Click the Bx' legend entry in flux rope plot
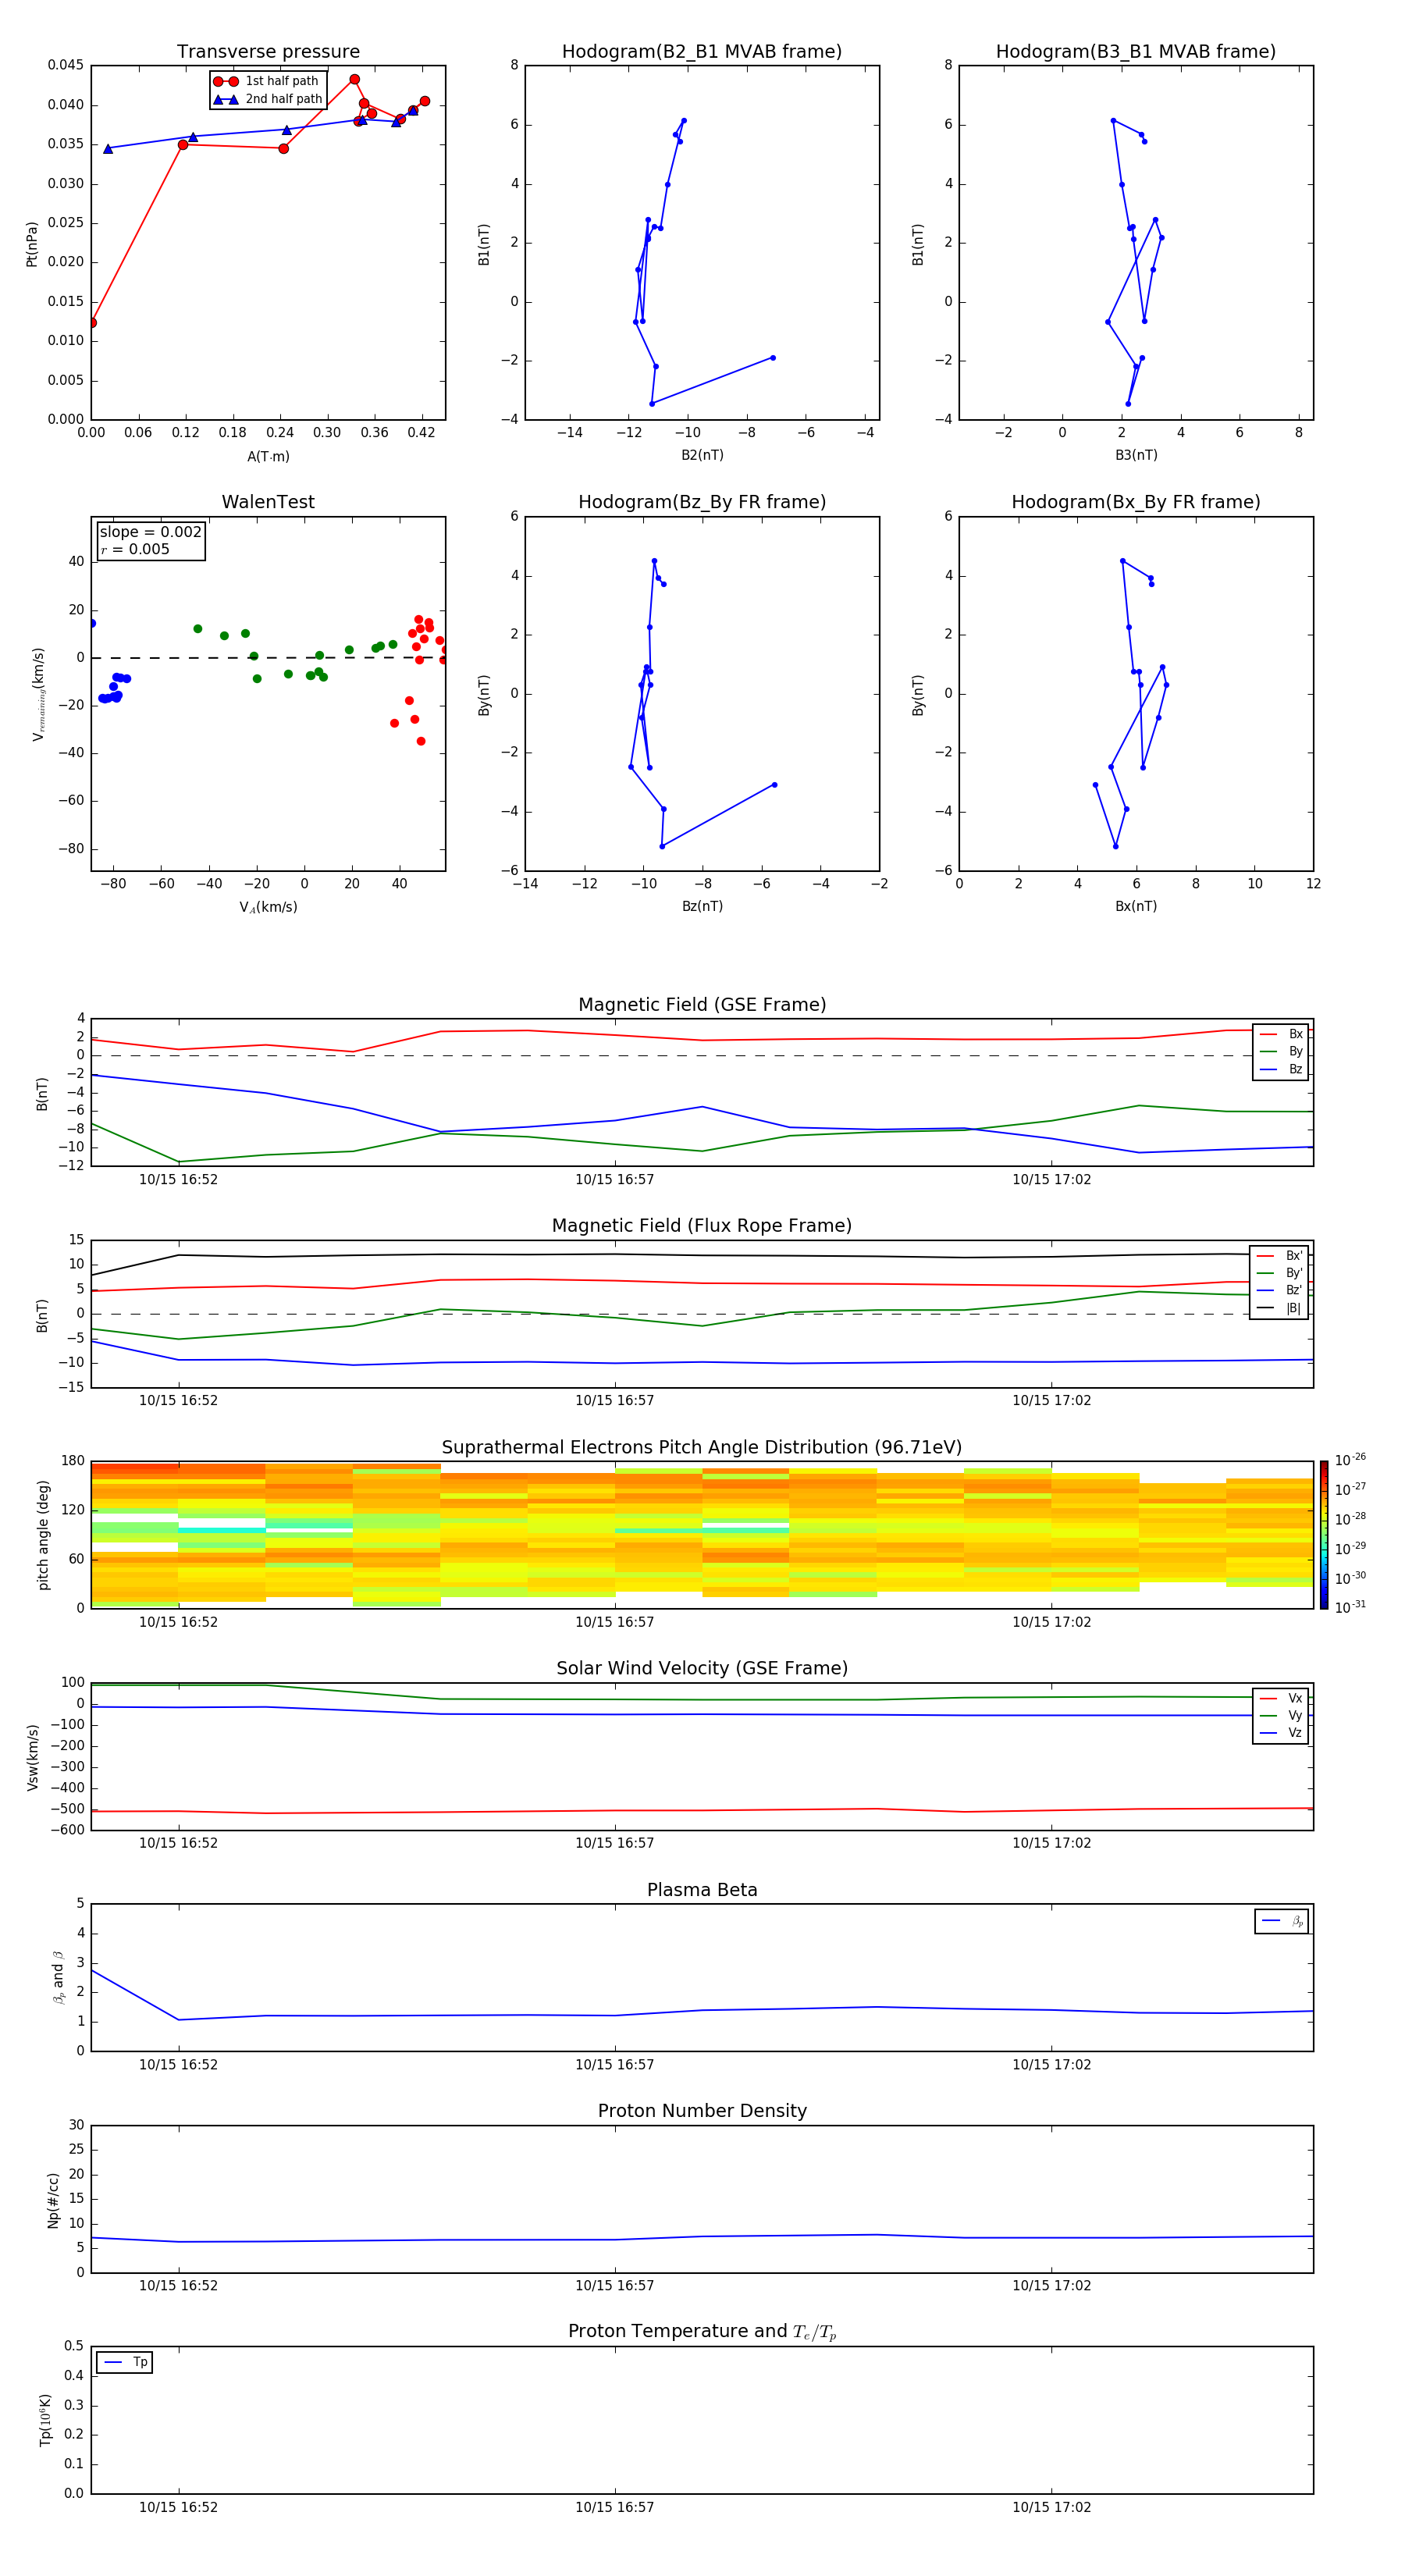Screen dimensions: 1405x2576 [1280, 1256]
